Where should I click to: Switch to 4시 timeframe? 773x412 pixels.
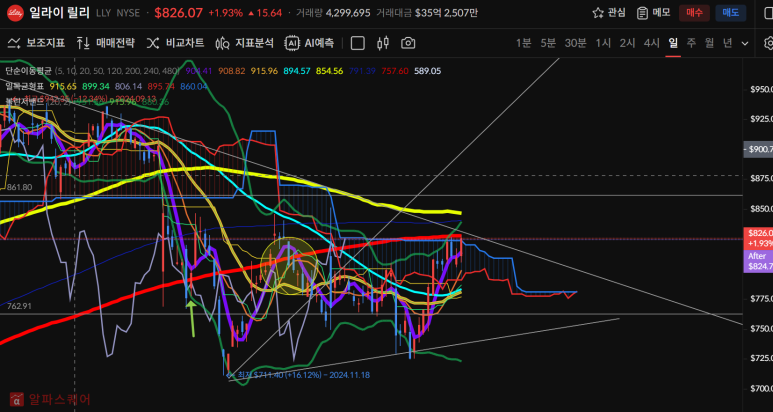tap(651, 43)
